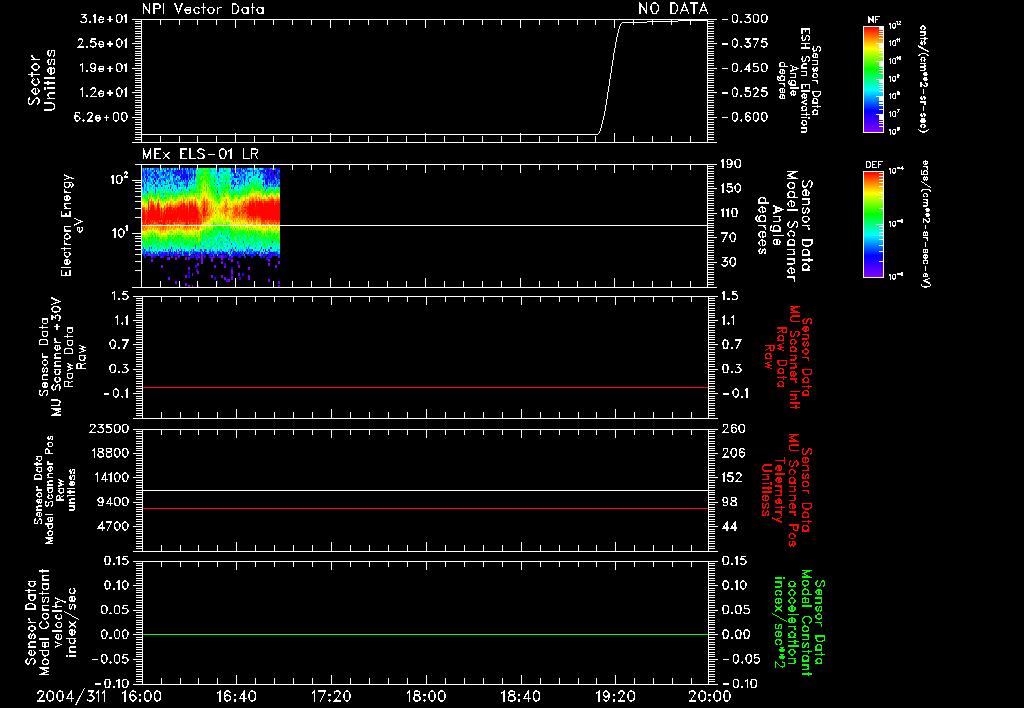The height and width of the screenshot is (708, 1024).
Task: Select the "Electron Energy eV" axis label
Action: click(72, 225)
